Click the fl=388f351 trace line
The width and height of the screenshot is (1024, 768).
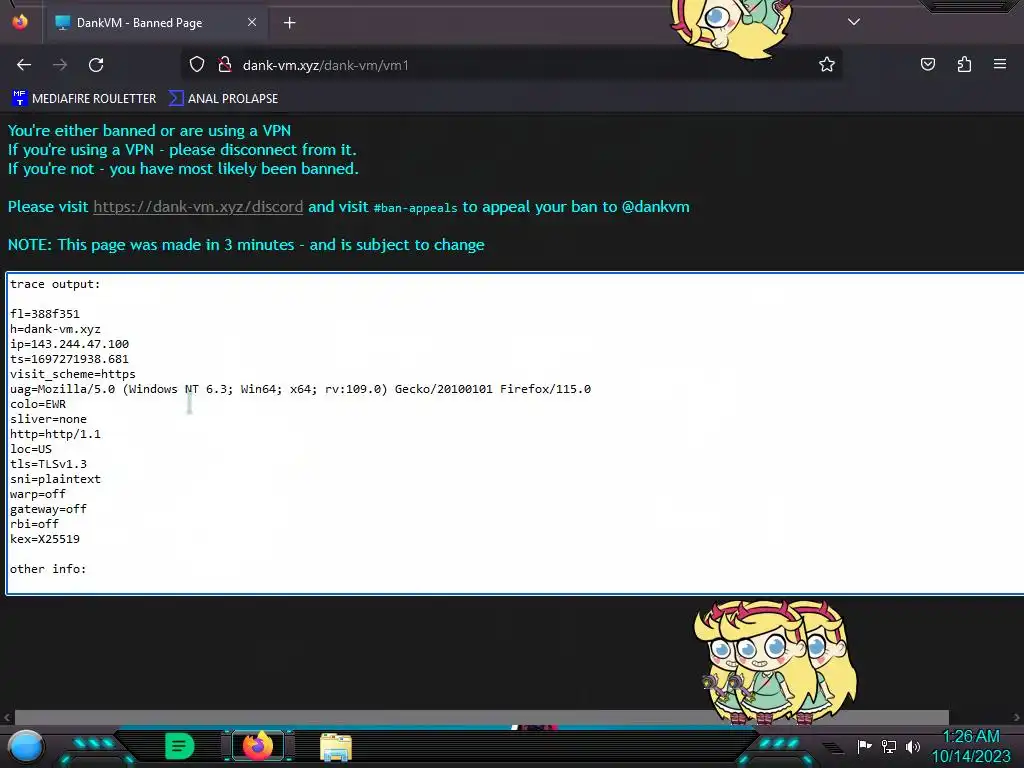point(44,314)
